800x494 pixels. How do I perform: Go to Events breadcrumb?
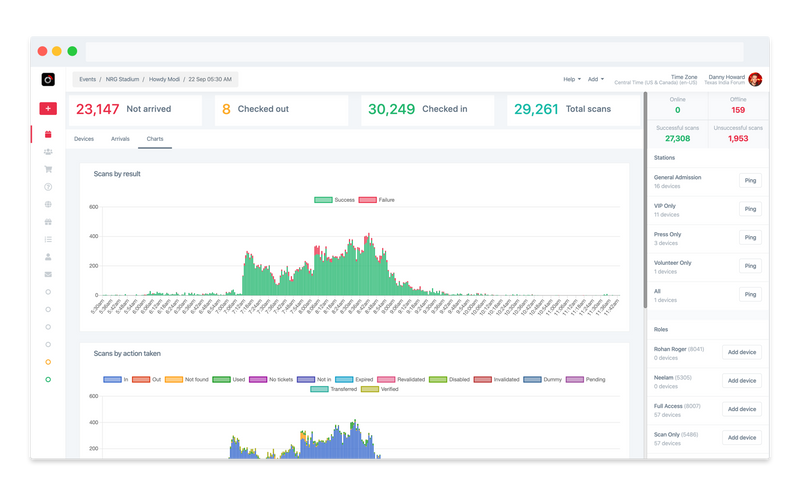point(88,79)
